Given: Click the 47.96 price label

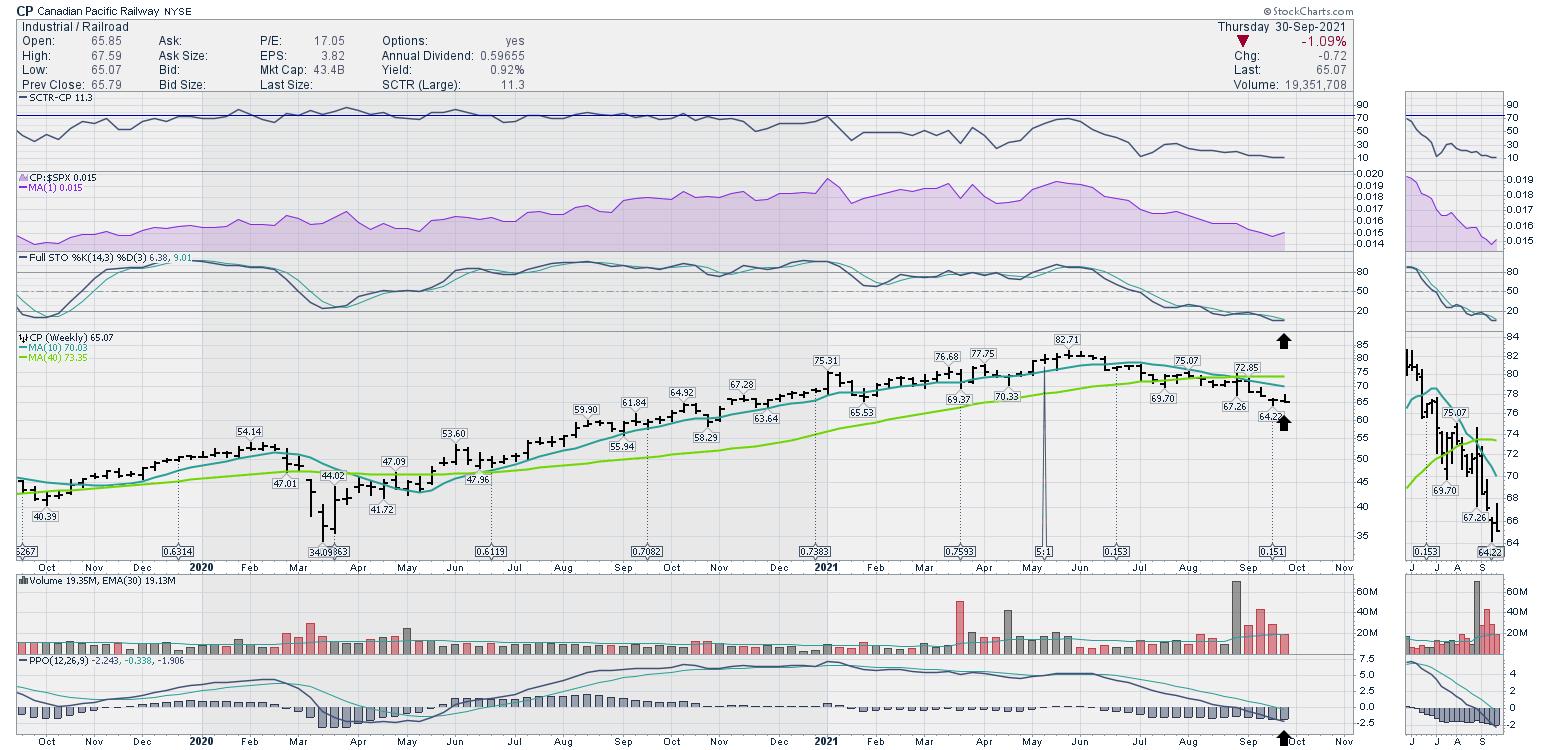Looking at the screenshot, I should click(477, 480).
